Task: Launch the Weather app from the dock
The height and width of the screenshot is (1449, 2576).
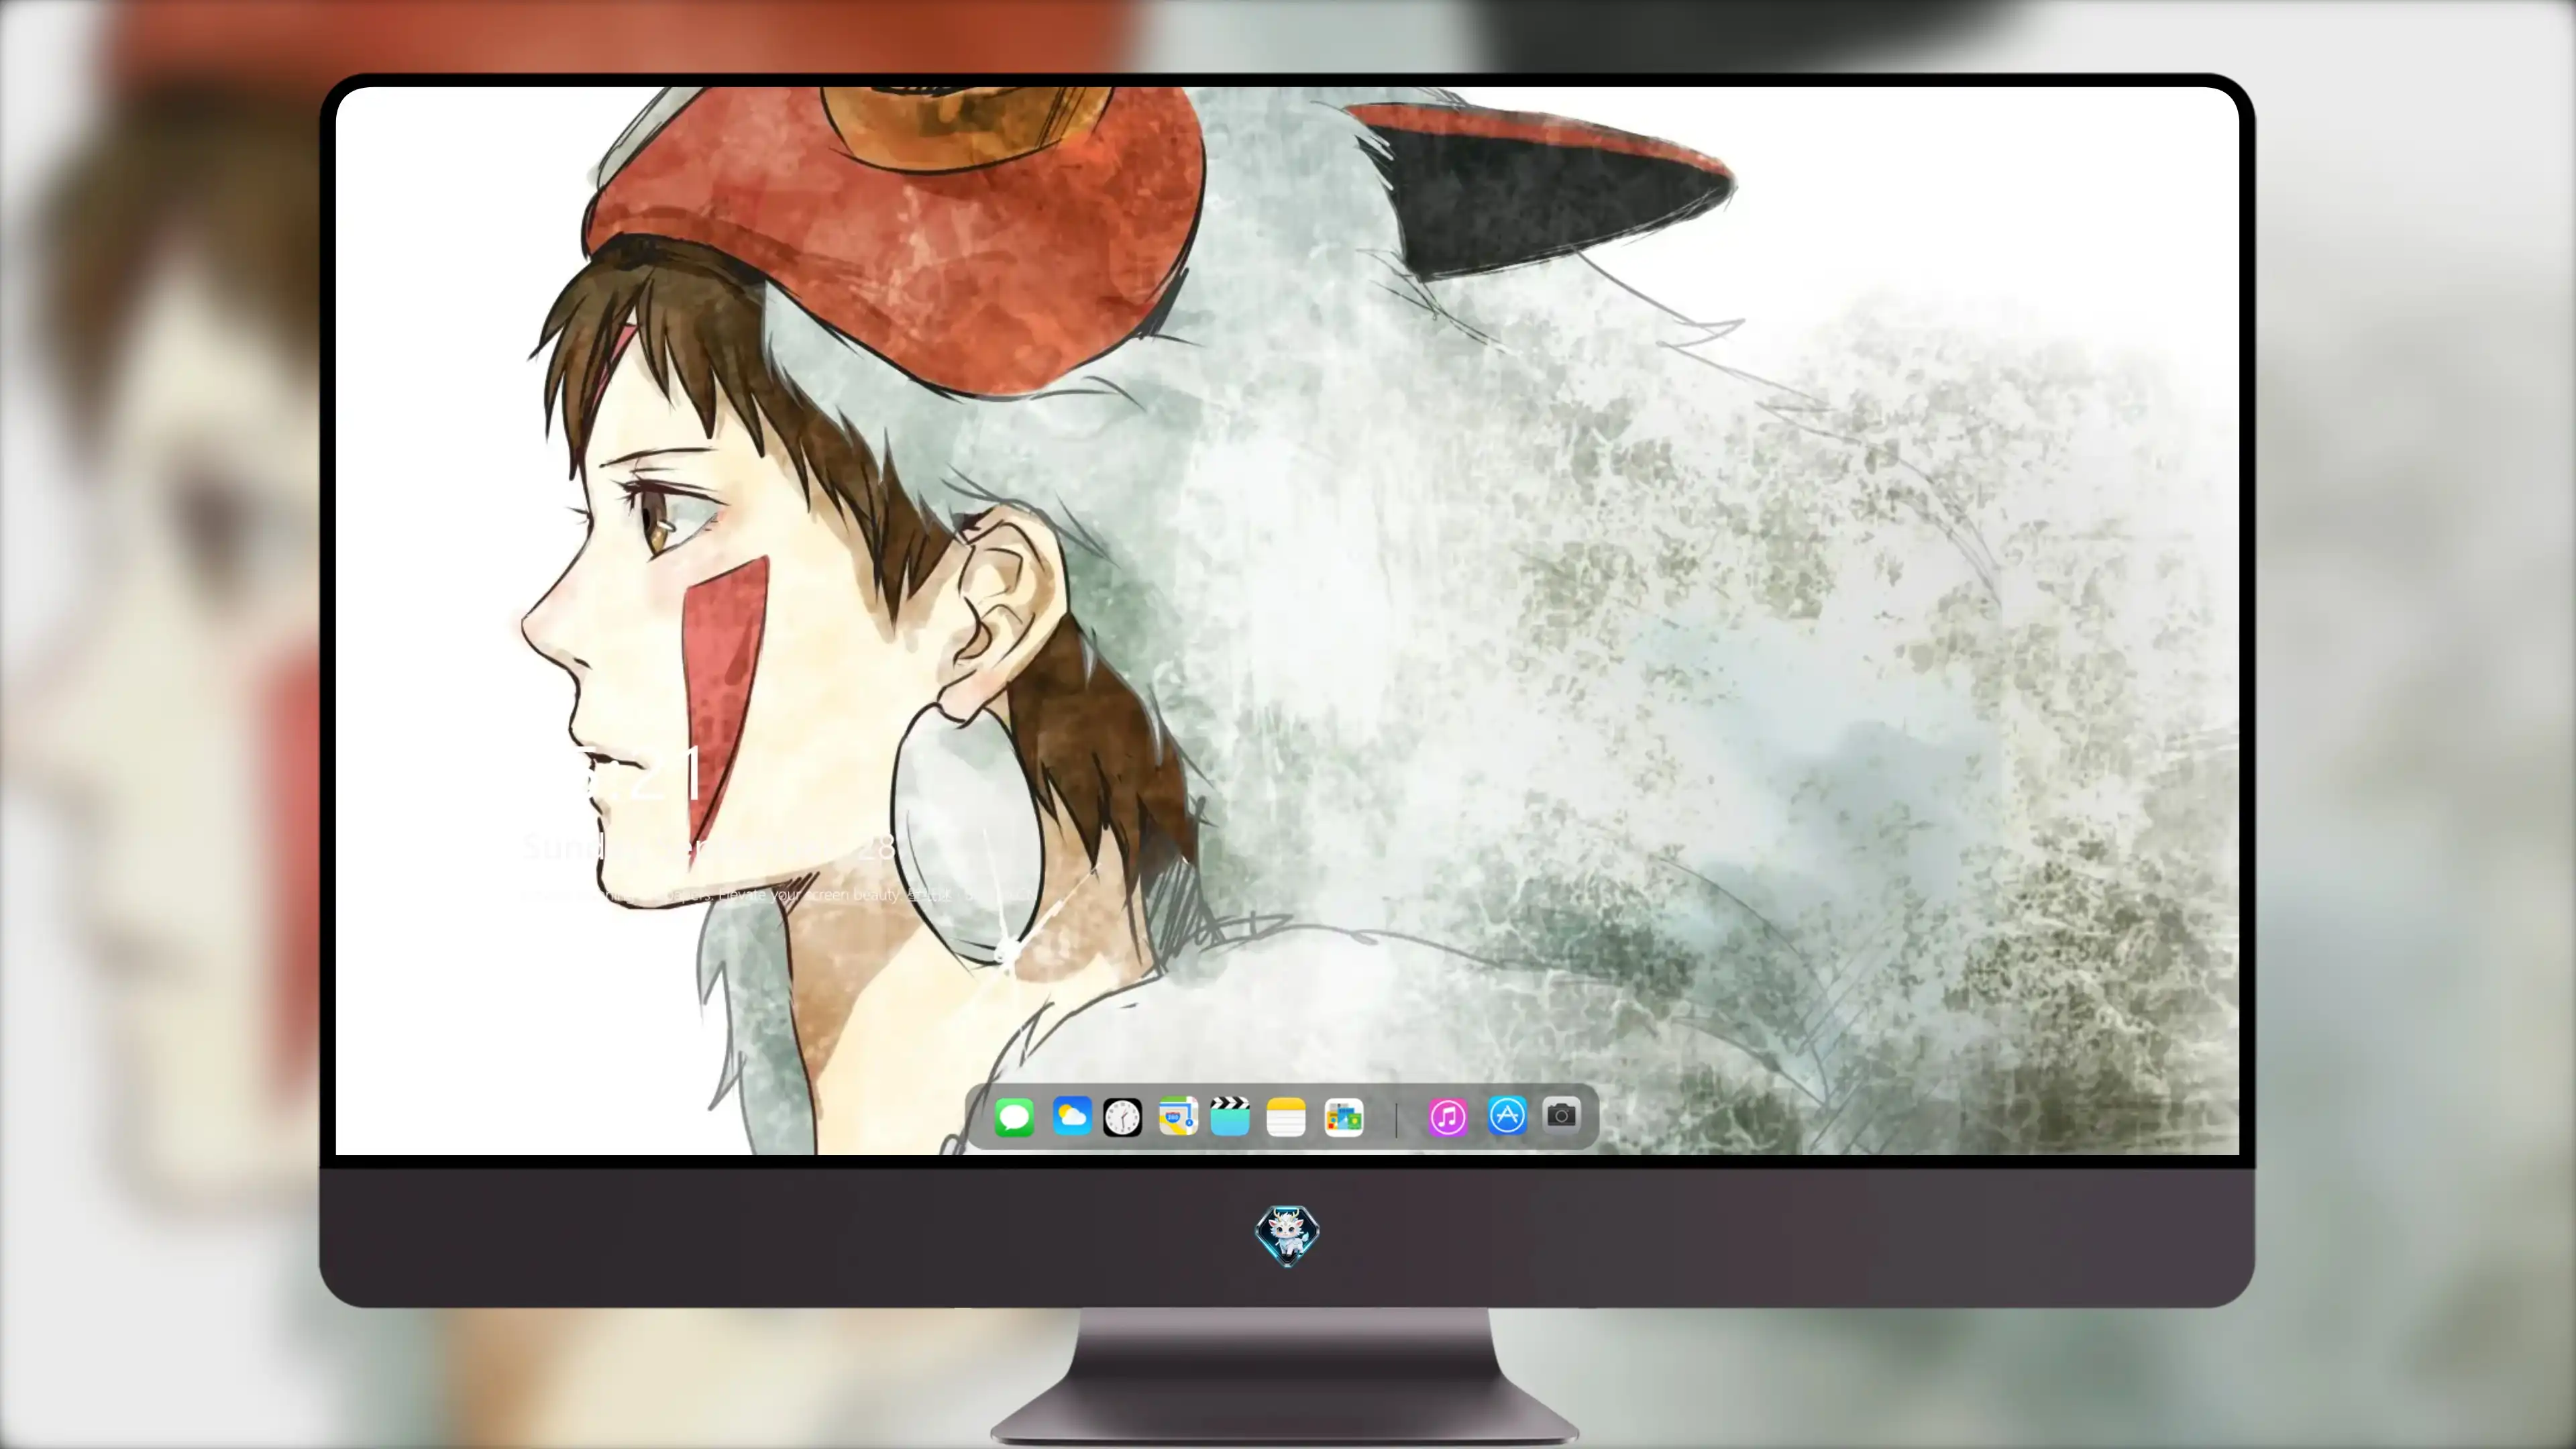Action: coord(1071,1116)
